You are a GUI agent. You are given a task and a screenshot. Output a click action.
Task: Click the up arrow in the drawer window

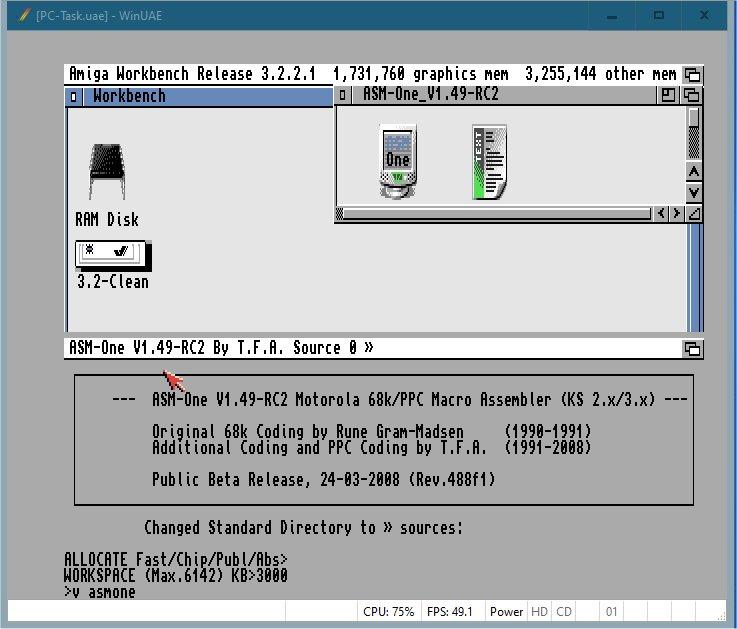694,172
